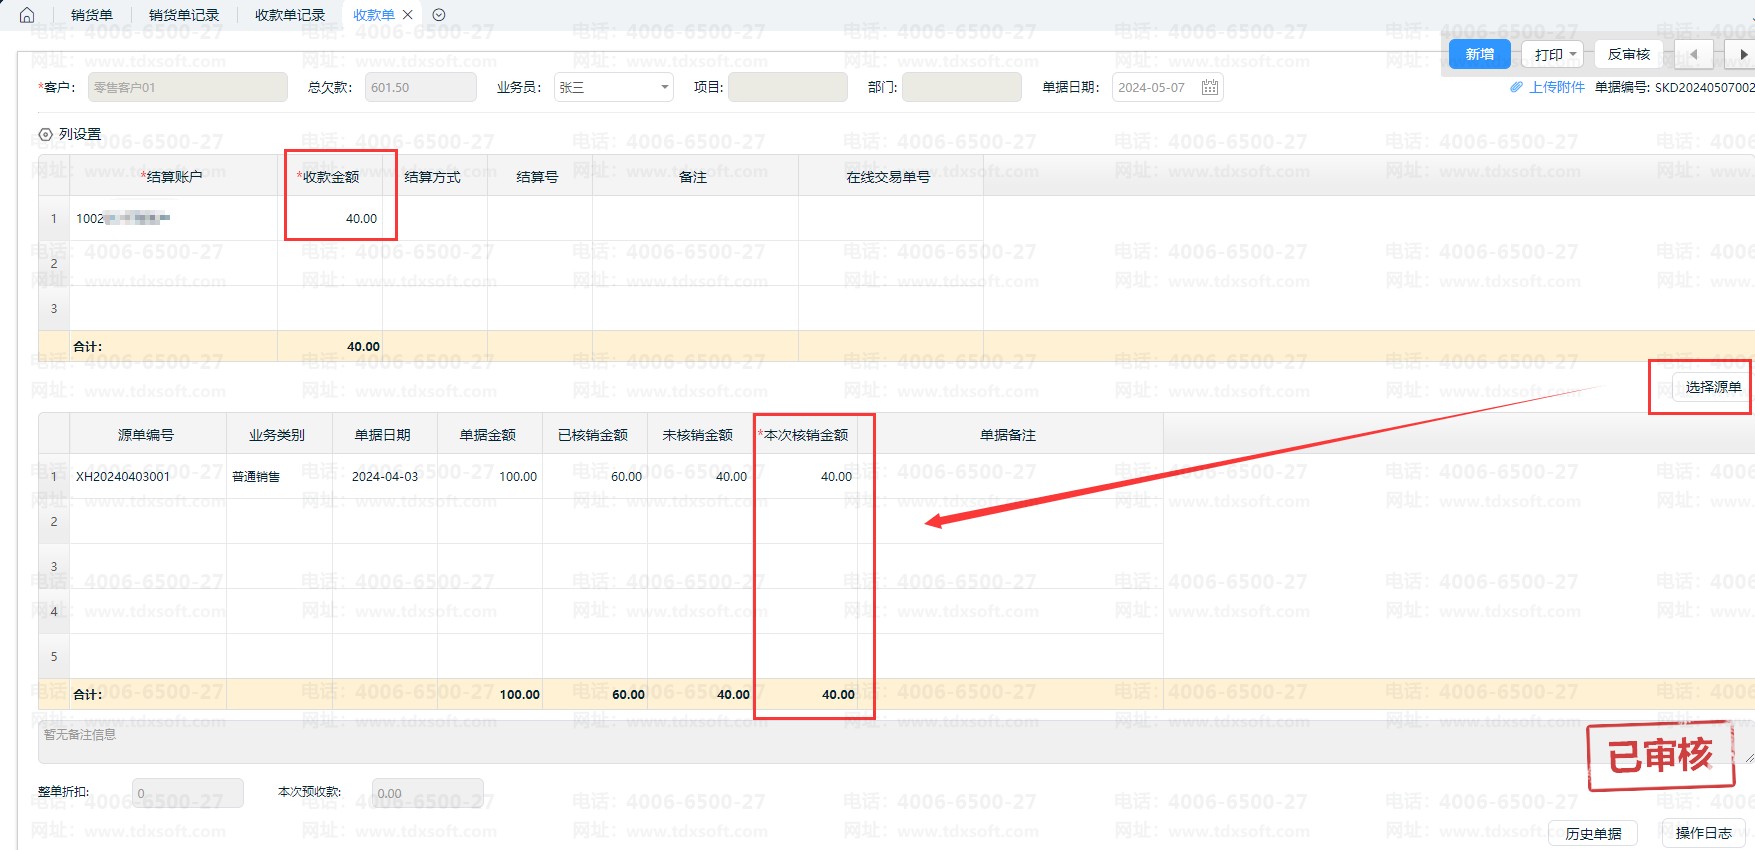The width and height of the screenshot is (1755, 850).
Task: Go to previous record with left arrow
Action: (x=1693, y=55)
